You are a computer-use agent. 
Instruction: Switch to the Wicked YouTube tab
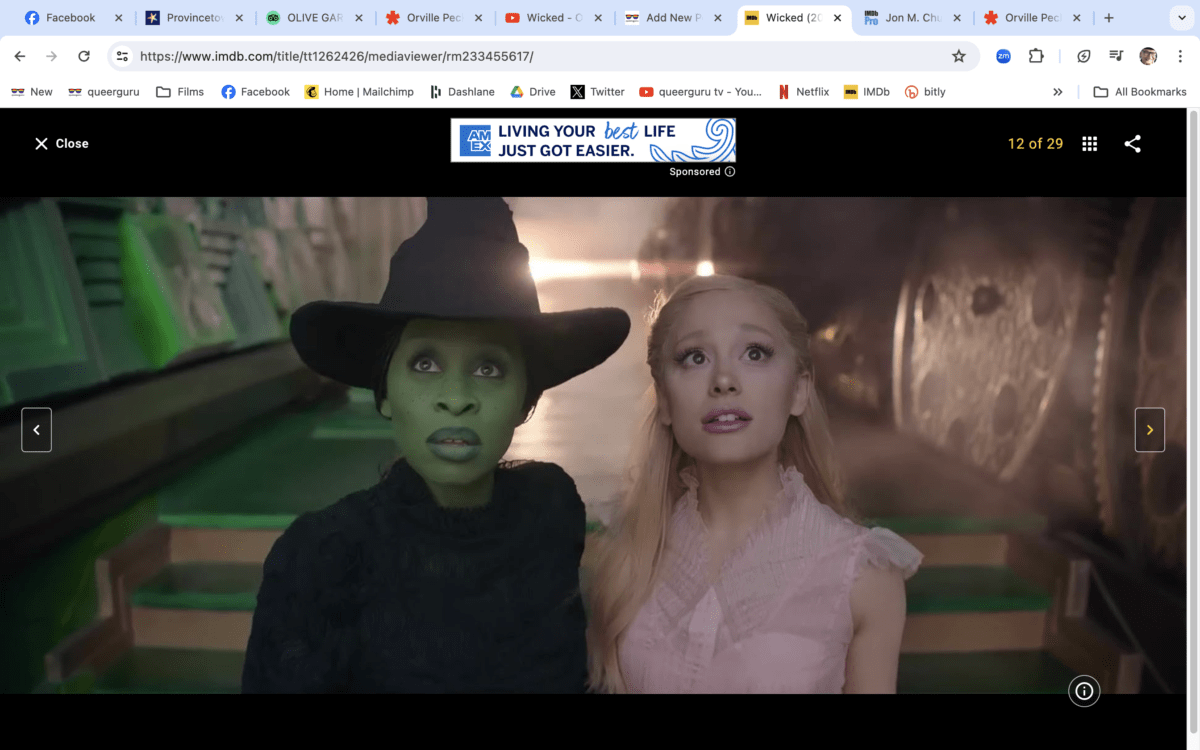click(552, 18)
